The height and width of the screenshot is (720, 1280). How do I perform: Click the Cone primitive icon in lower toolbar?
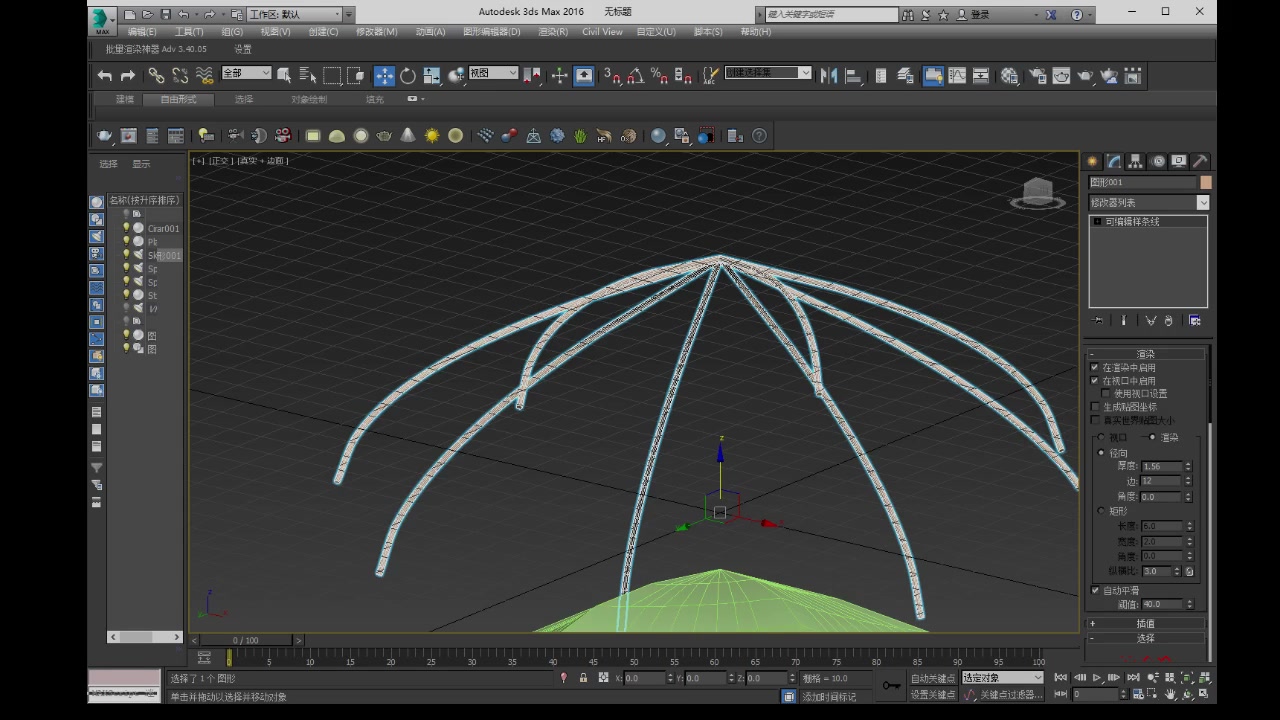[x=408, y=136]
